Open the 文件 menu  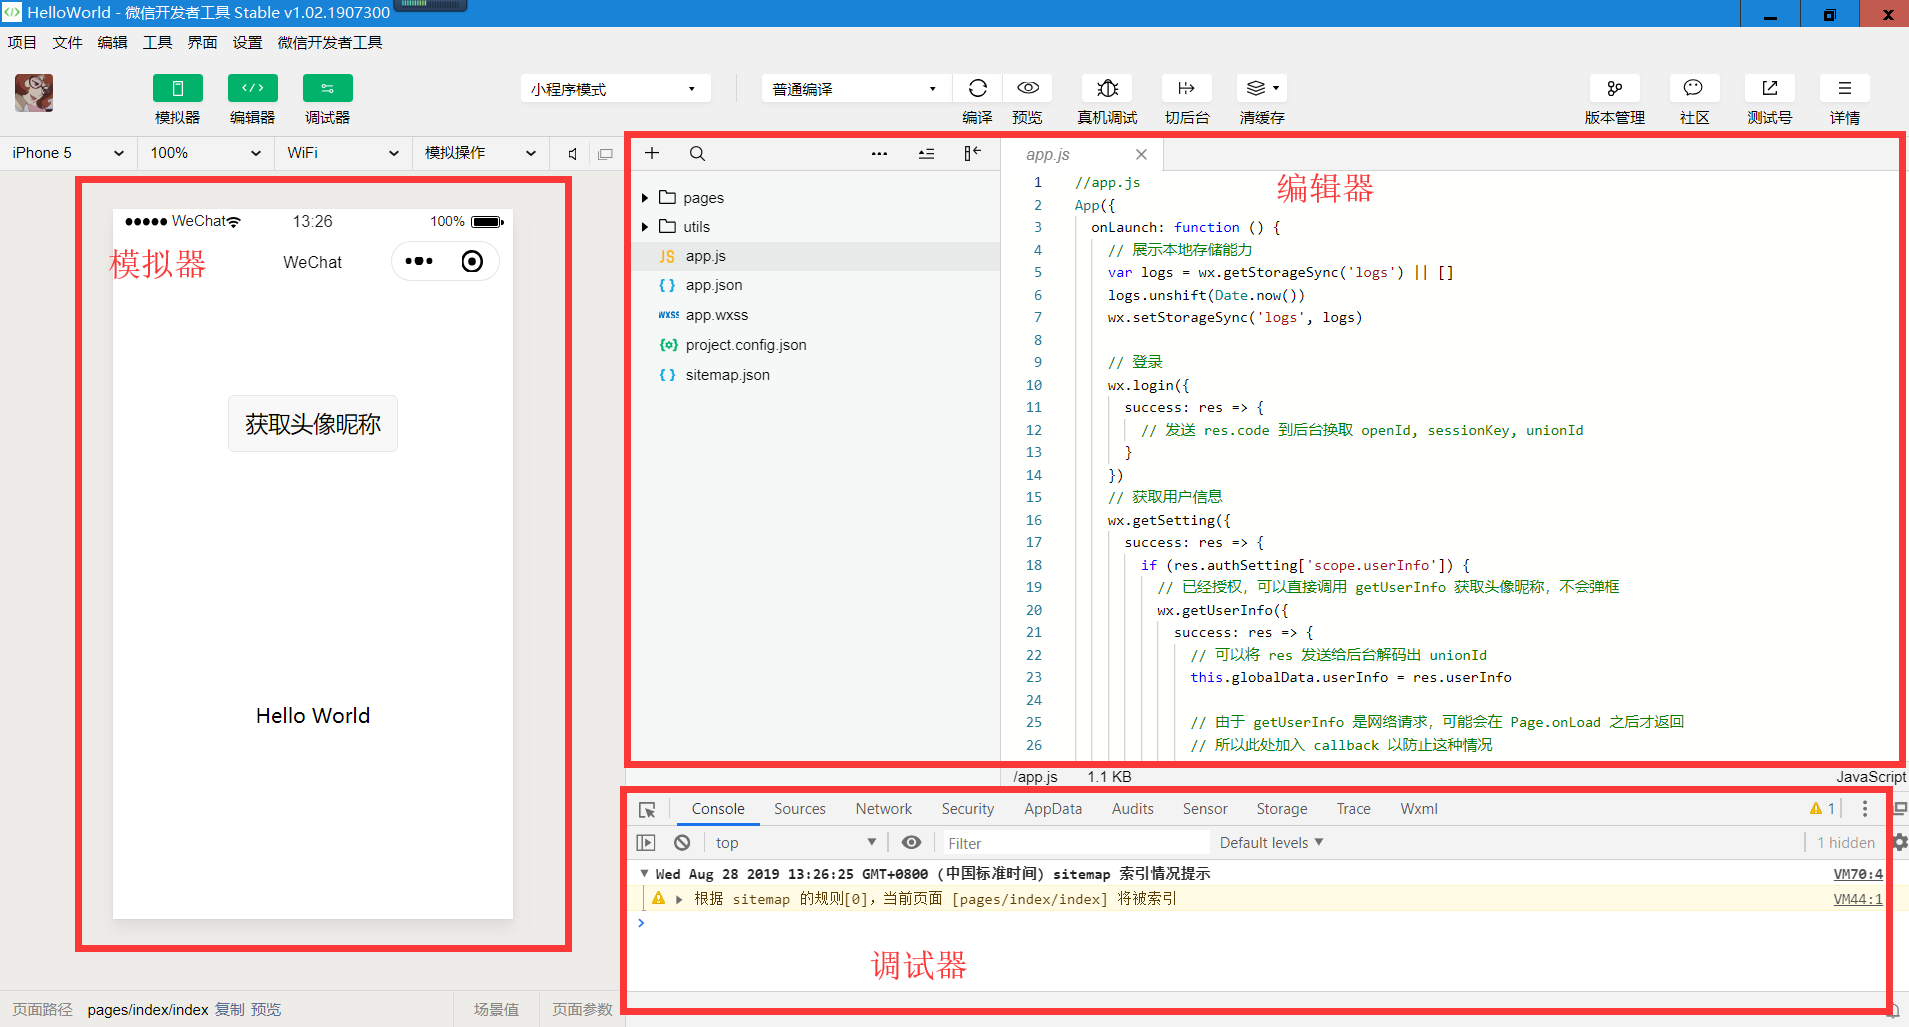pyautogui.click(x=67, y=42)
